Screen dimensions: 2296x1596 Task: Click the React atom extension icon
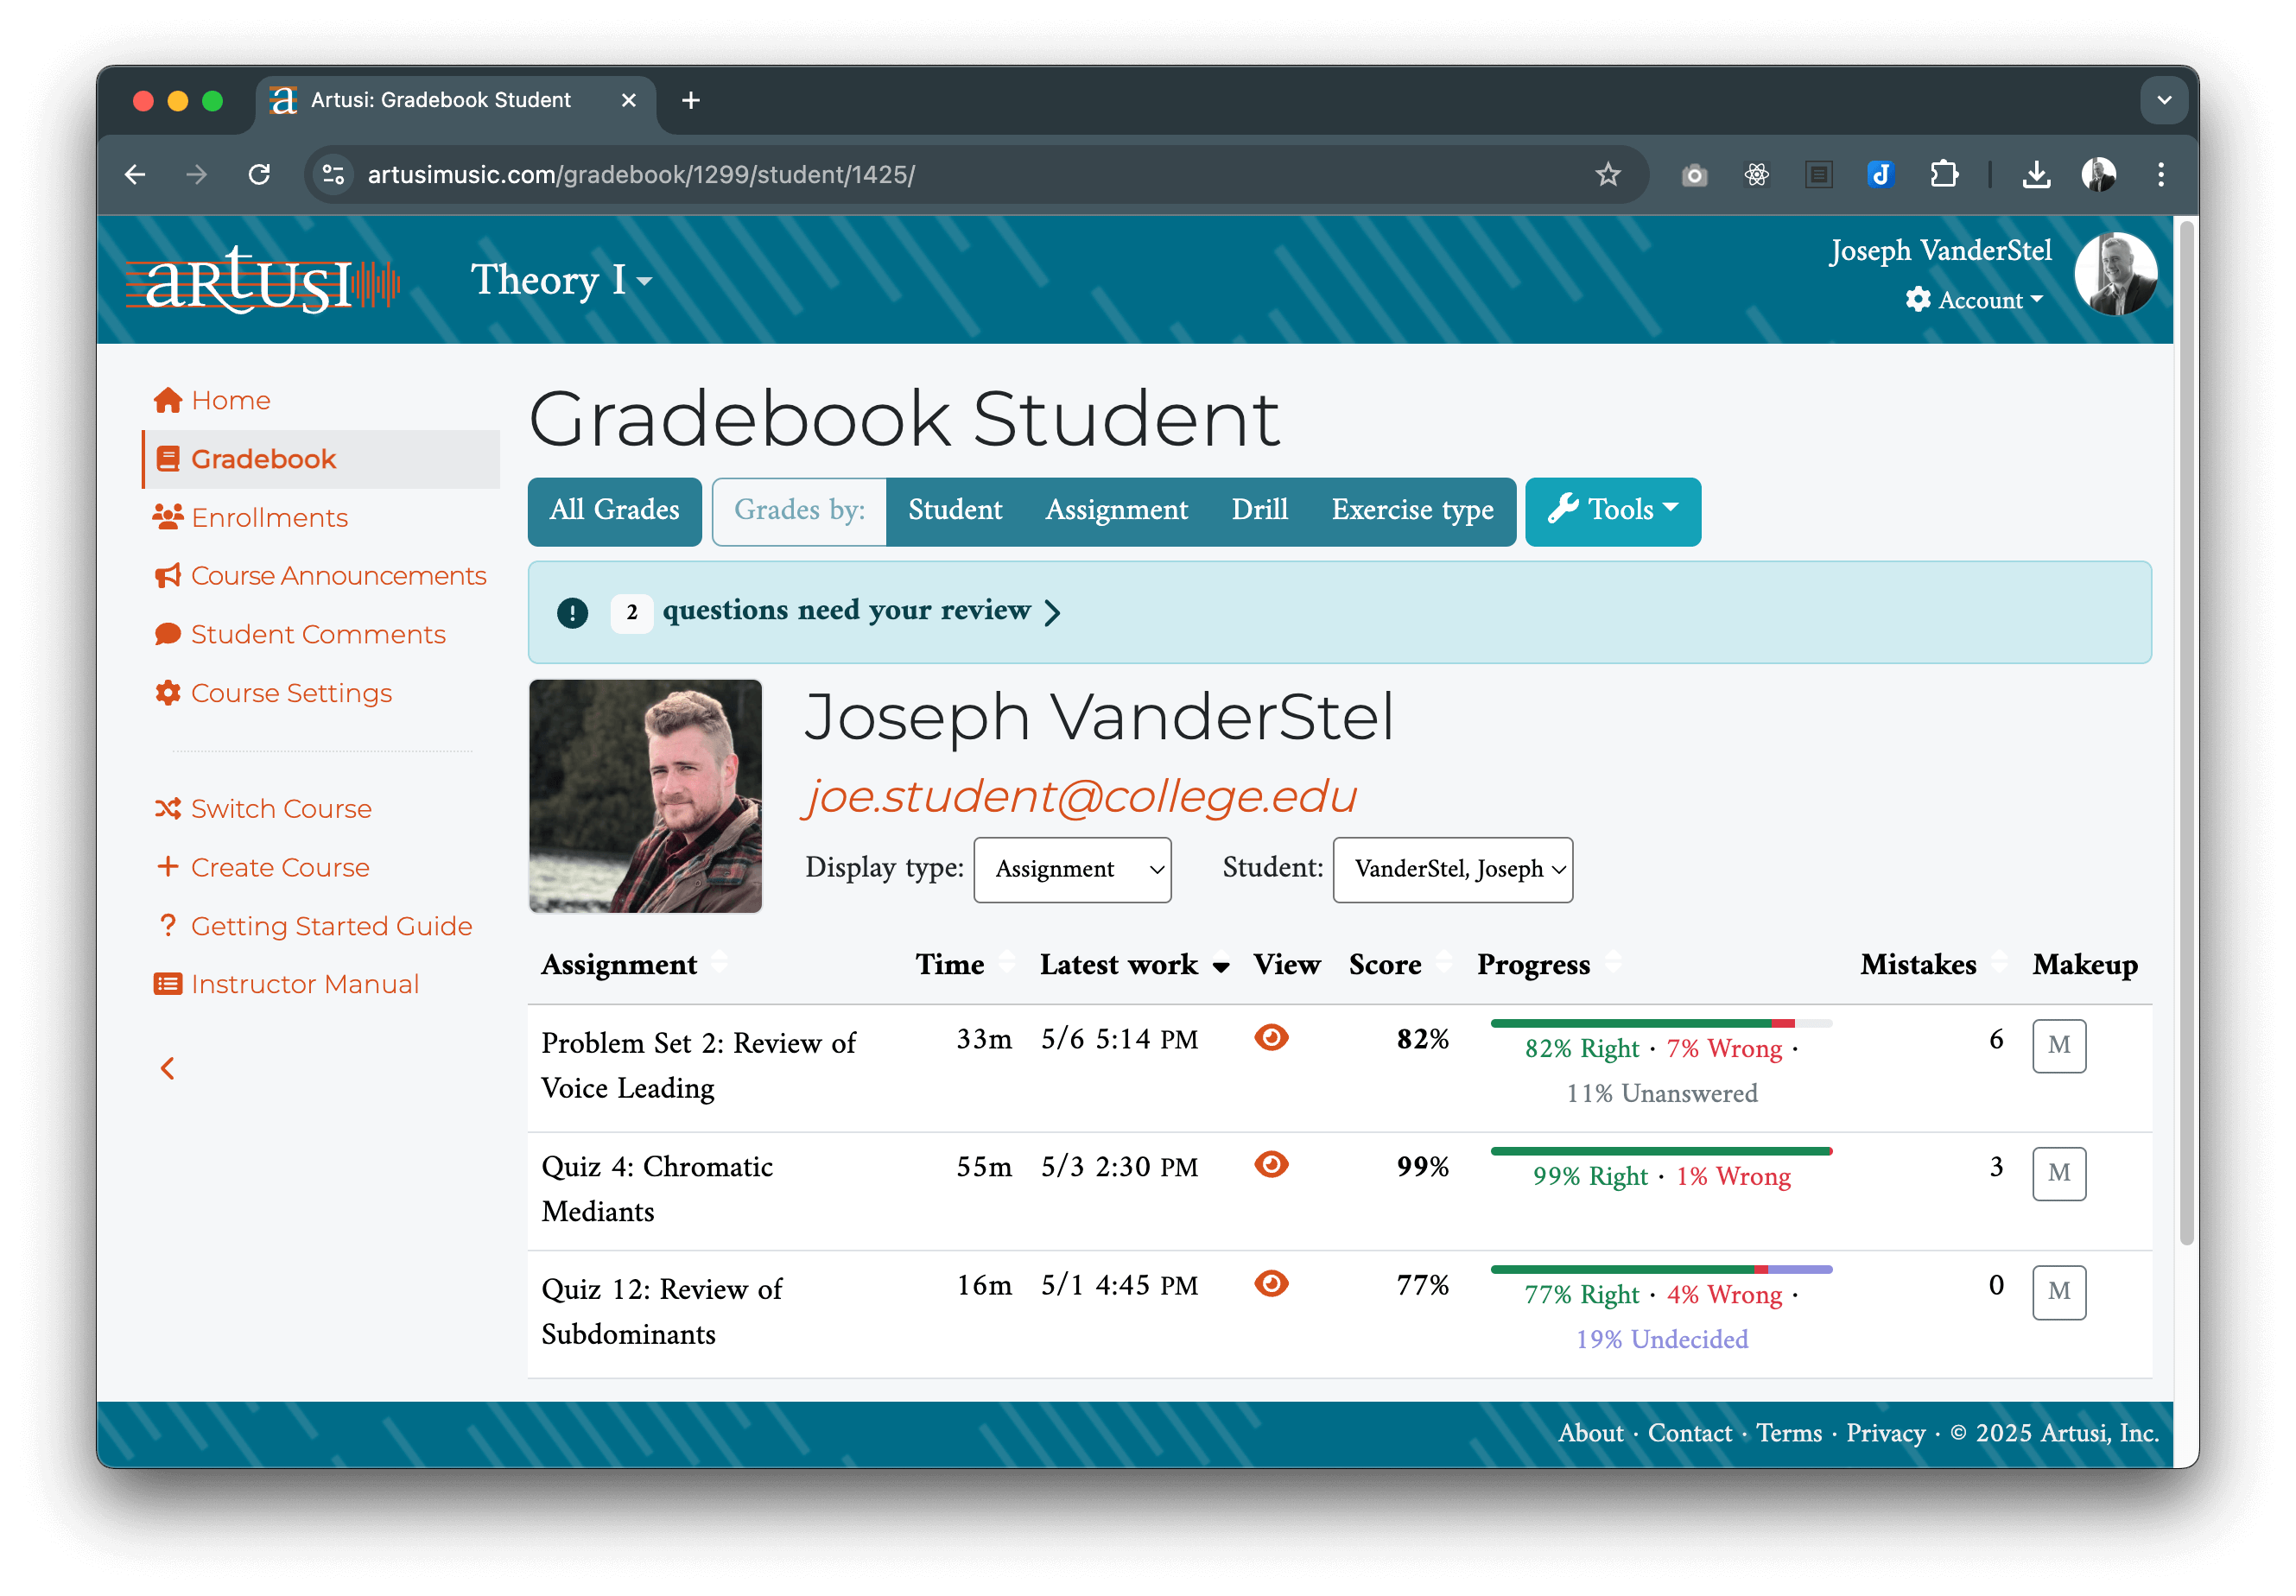(x=1756, y=175)
